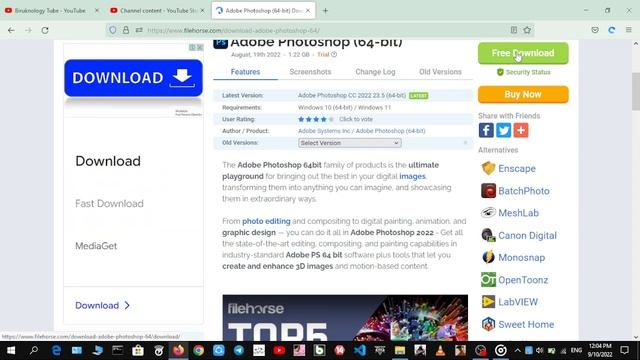Share the page on Twitter
This screenshot has height=360, width=640.
tap(503, 130)
